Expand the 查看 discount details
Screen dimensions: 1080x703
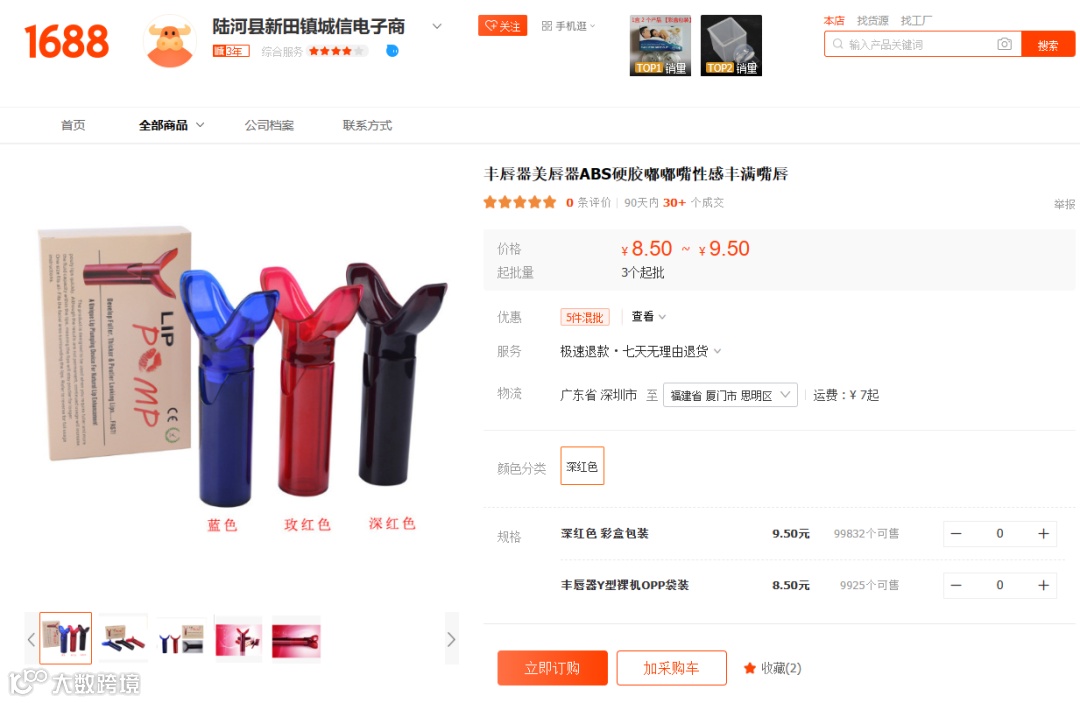coord(648,317)
